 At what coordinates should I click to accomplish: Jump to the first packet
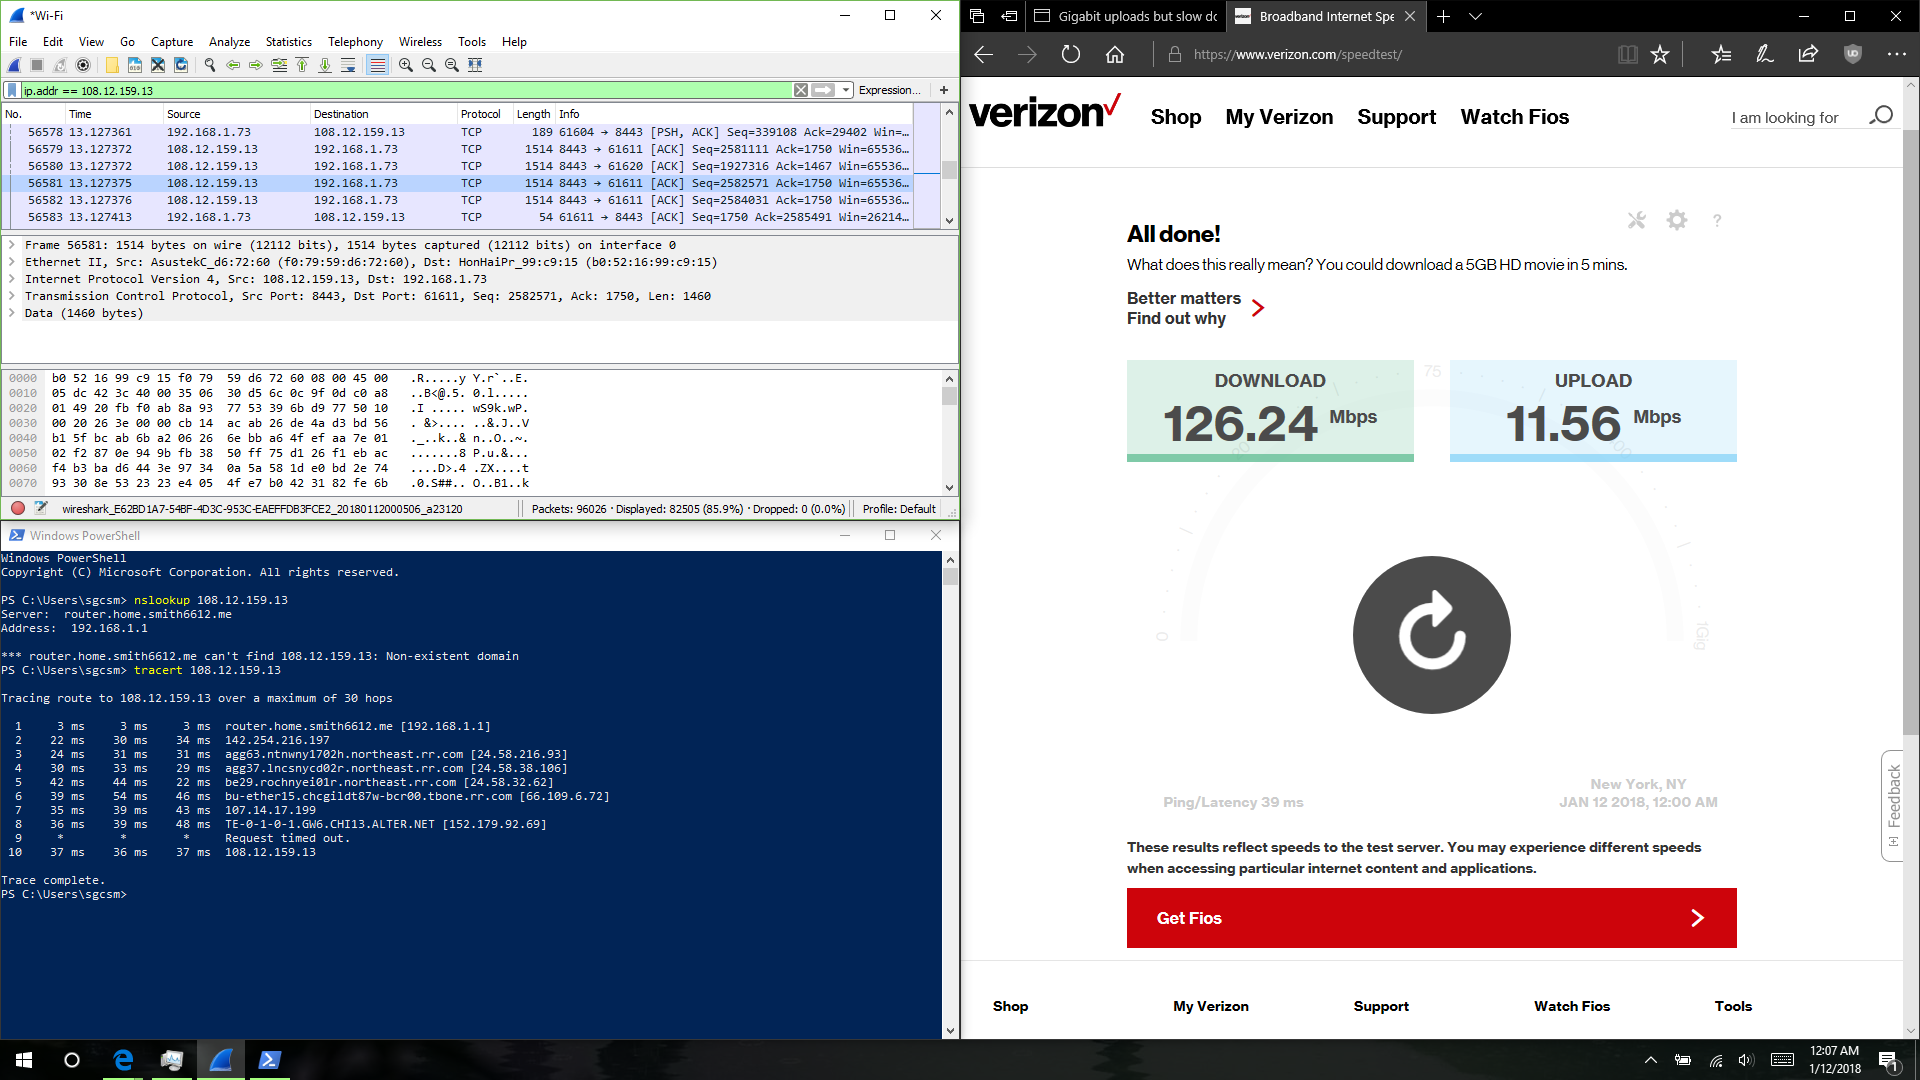pos(302,65)
